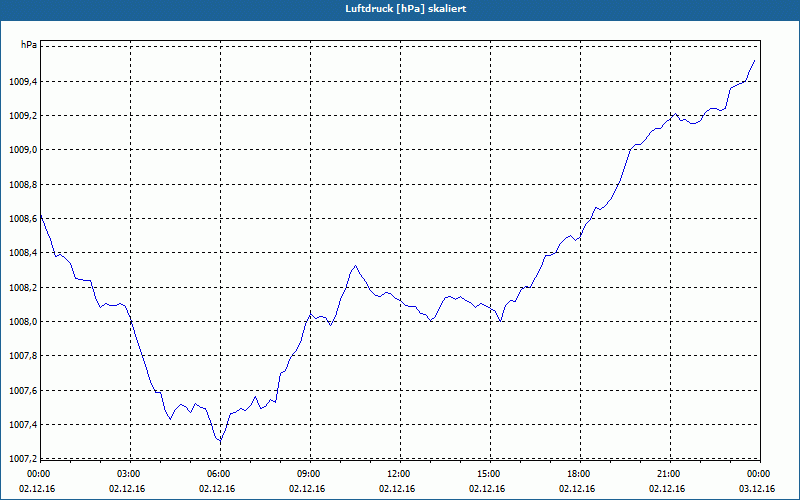Click the 12:00 time label
Screen dimensions: 800x500
(x=398, y=474)
